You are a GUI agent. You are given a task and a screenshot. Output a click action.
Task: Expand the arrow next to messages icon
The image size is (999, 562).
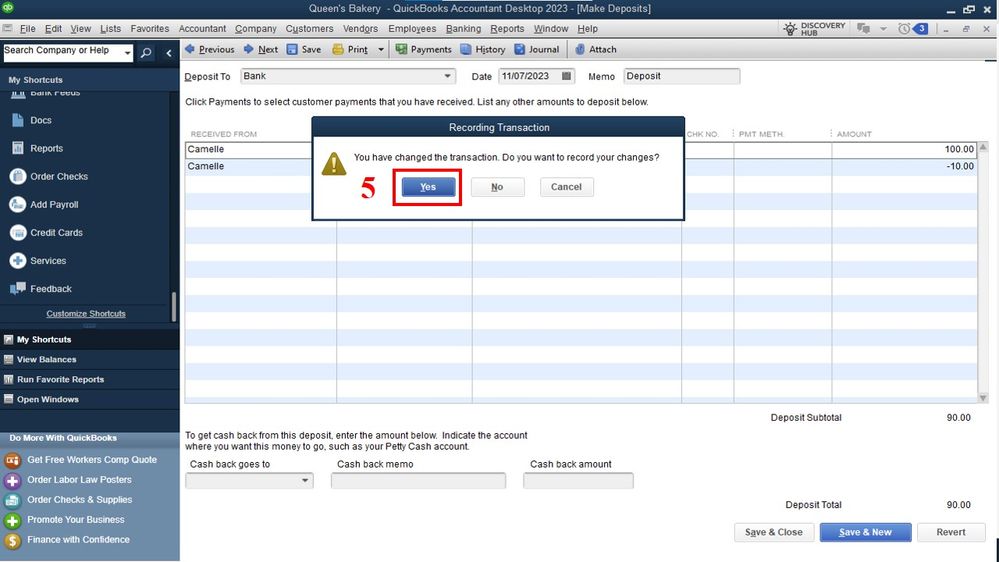(x=883, y=29)
